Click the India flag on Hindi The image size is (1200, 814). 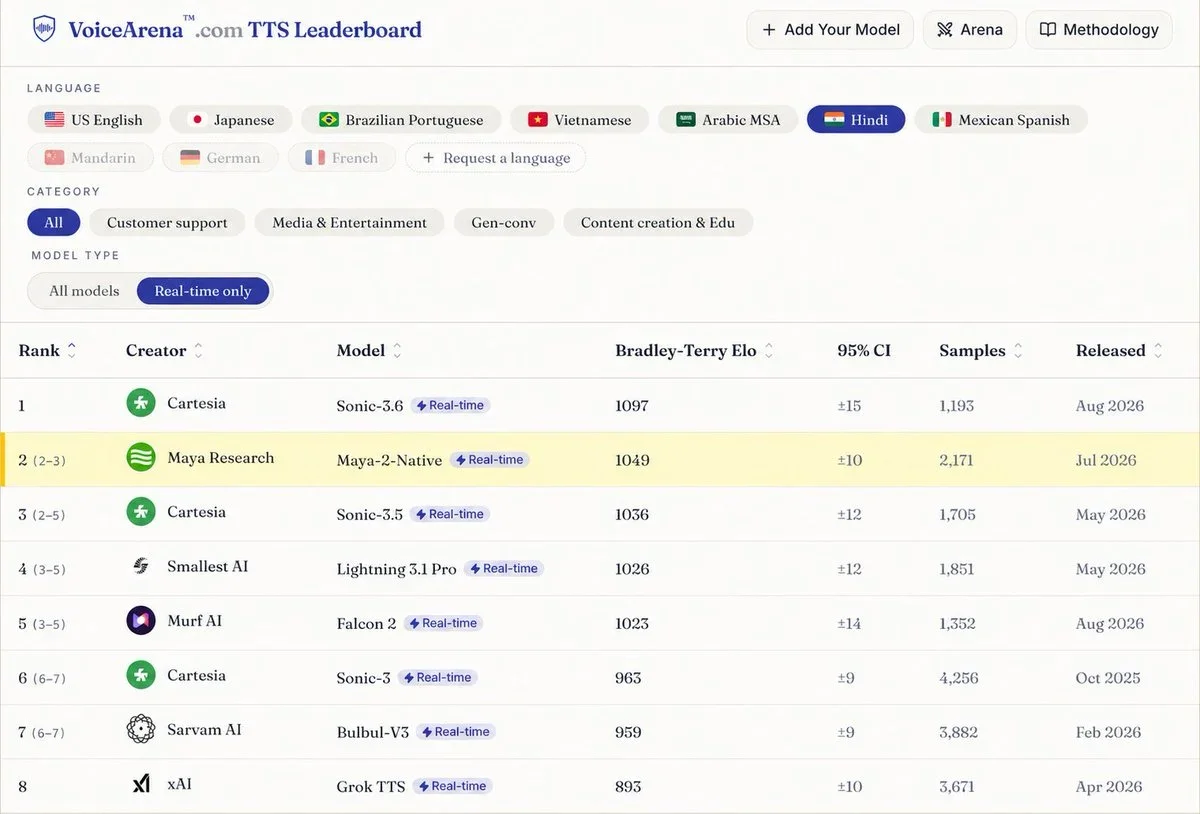coord(834,120)
